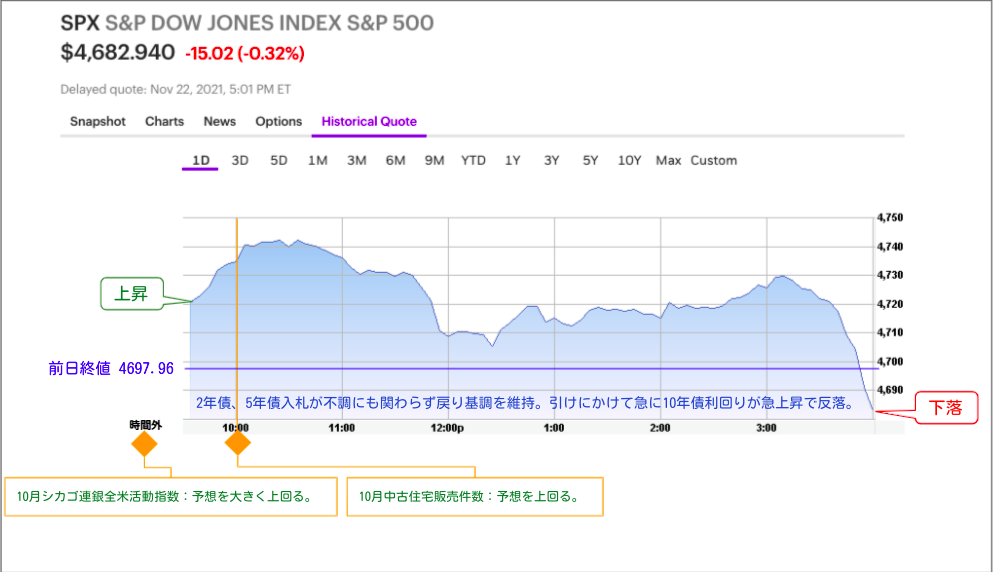
Task: Click the 11:00 time axis label
Action: [x=341, y=428]
